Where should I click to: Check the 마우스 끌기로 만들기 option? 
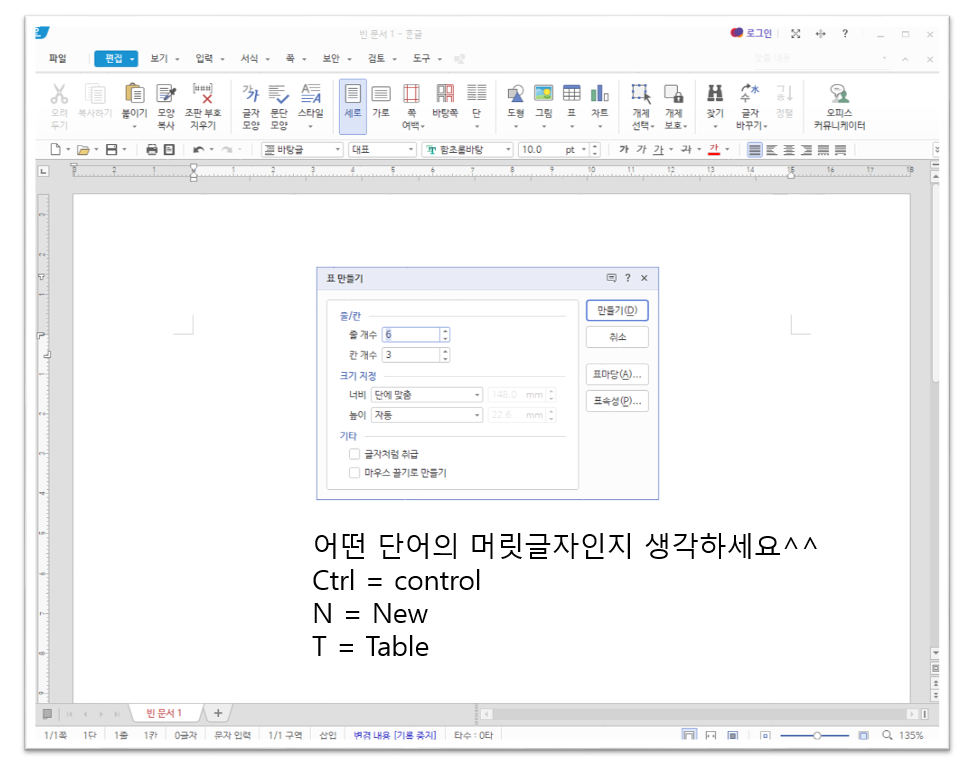point(355,471)
